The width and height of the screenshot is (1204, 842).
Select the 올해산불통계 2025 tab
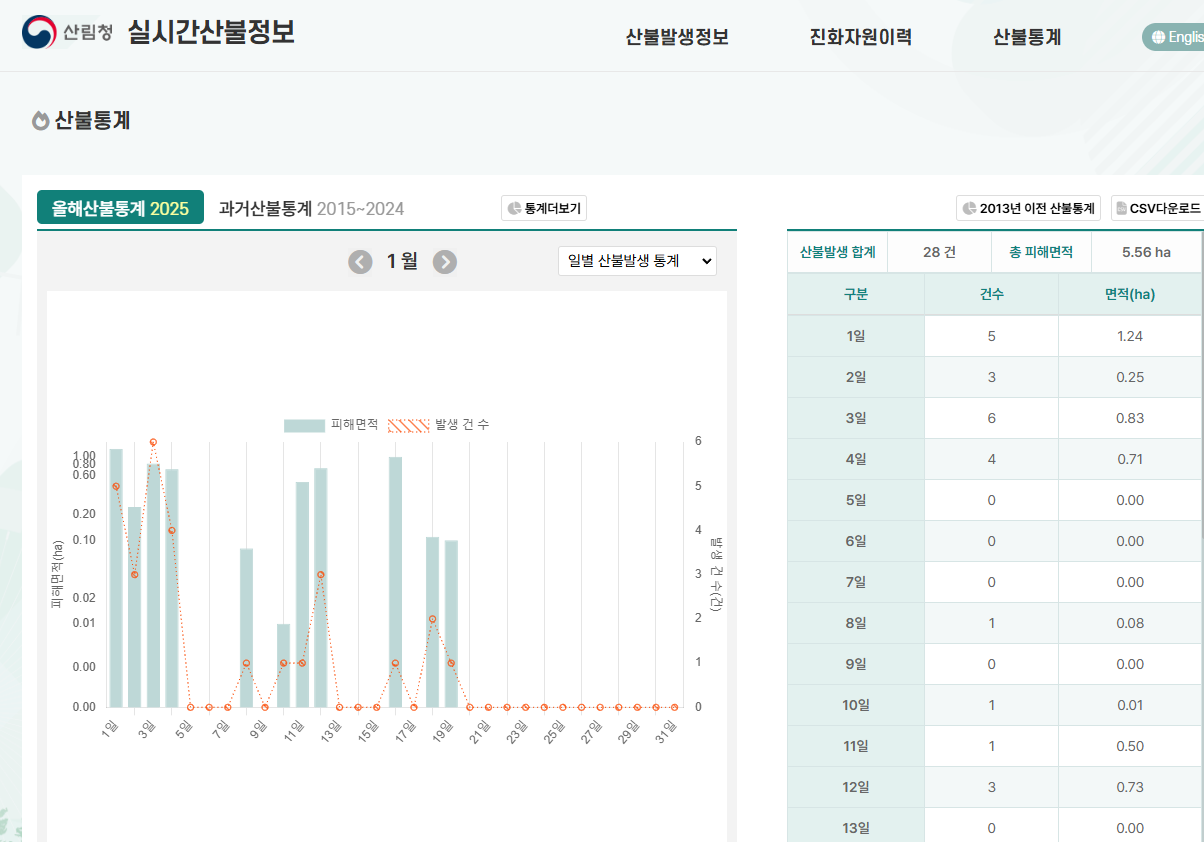(x=120, y=208)
